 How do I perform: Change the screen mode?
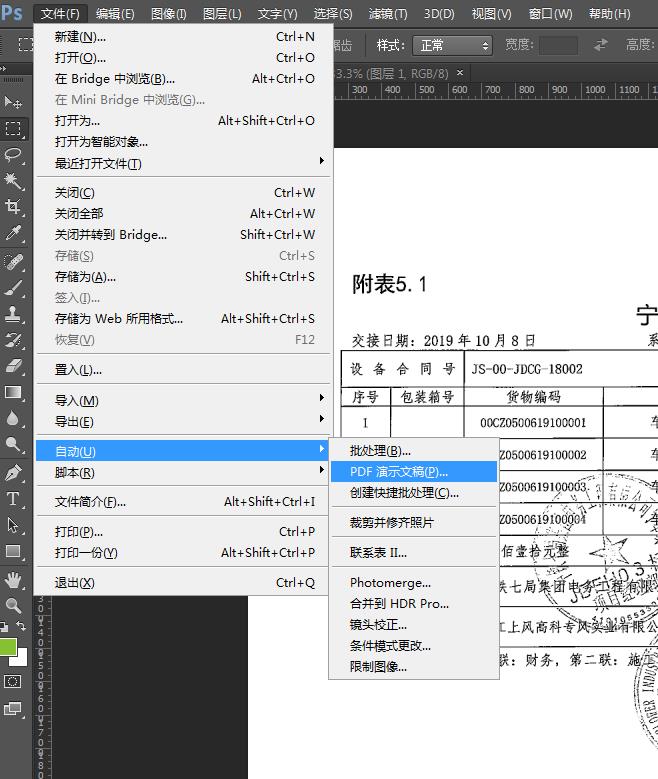tap(12, 709)
